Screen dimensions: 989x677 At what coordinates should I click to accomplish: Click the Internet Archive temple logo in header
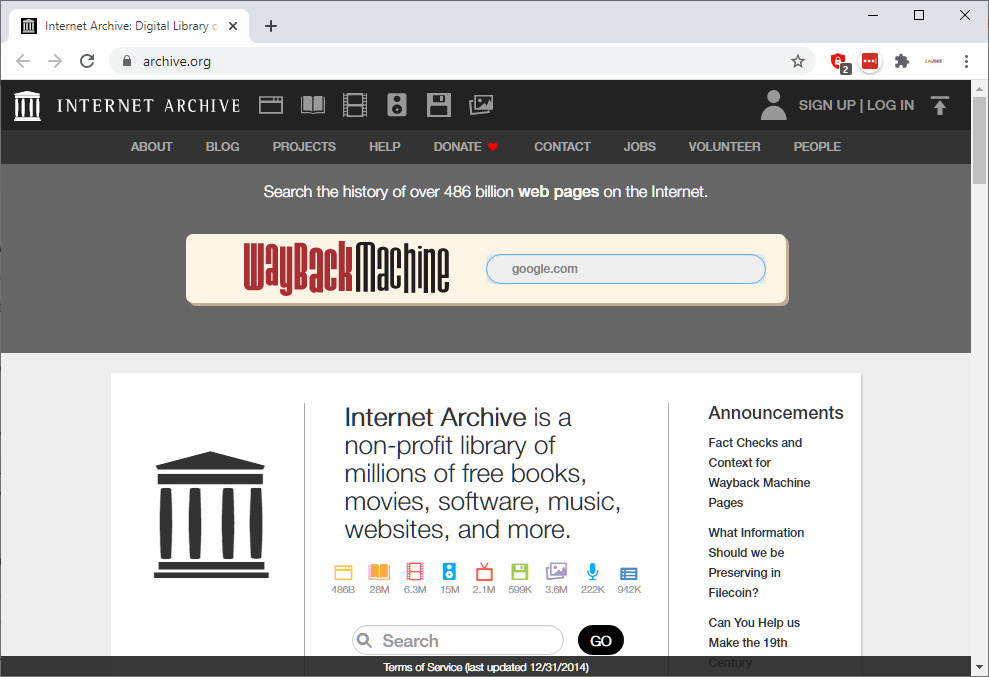tap(27, 105)
